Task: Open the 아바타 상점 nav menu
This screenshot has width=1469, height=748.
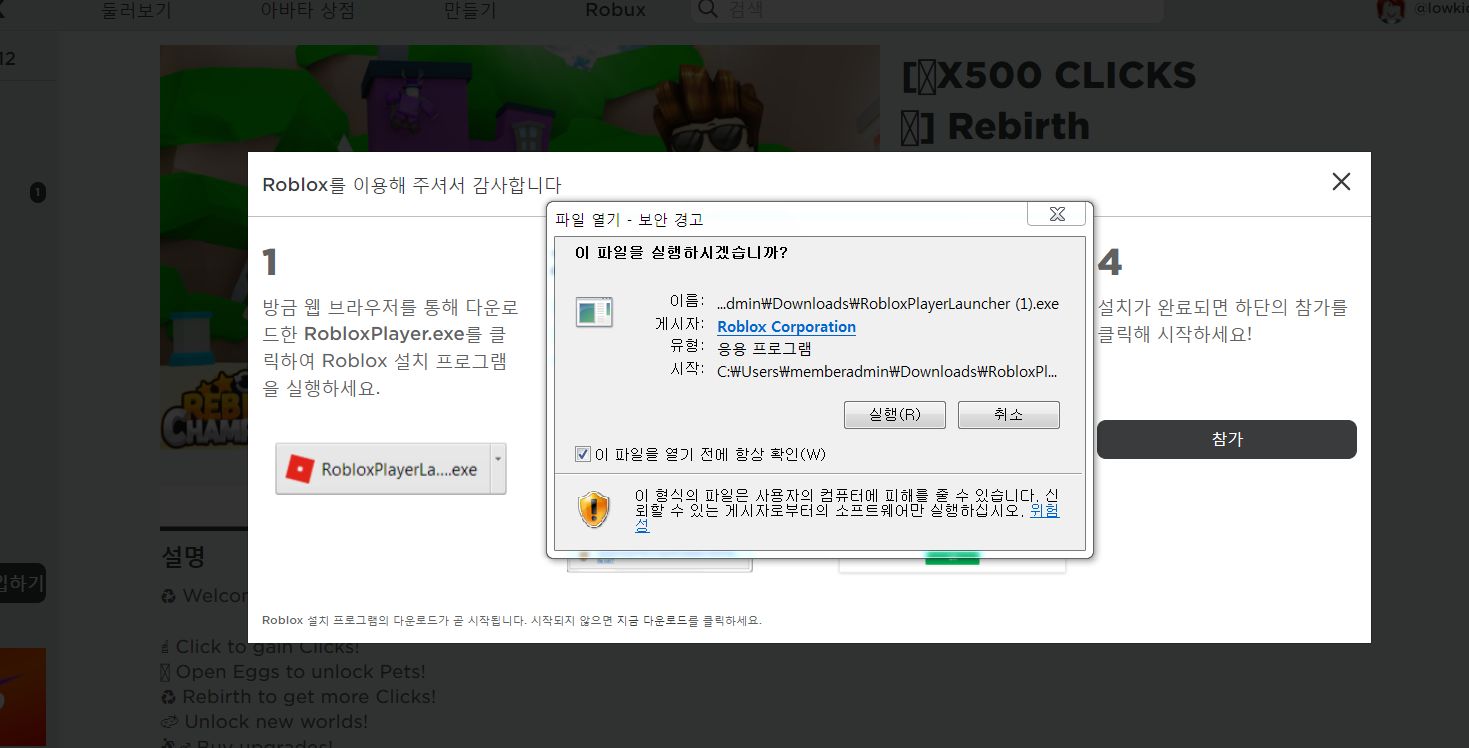Action: tap(307, 11)
